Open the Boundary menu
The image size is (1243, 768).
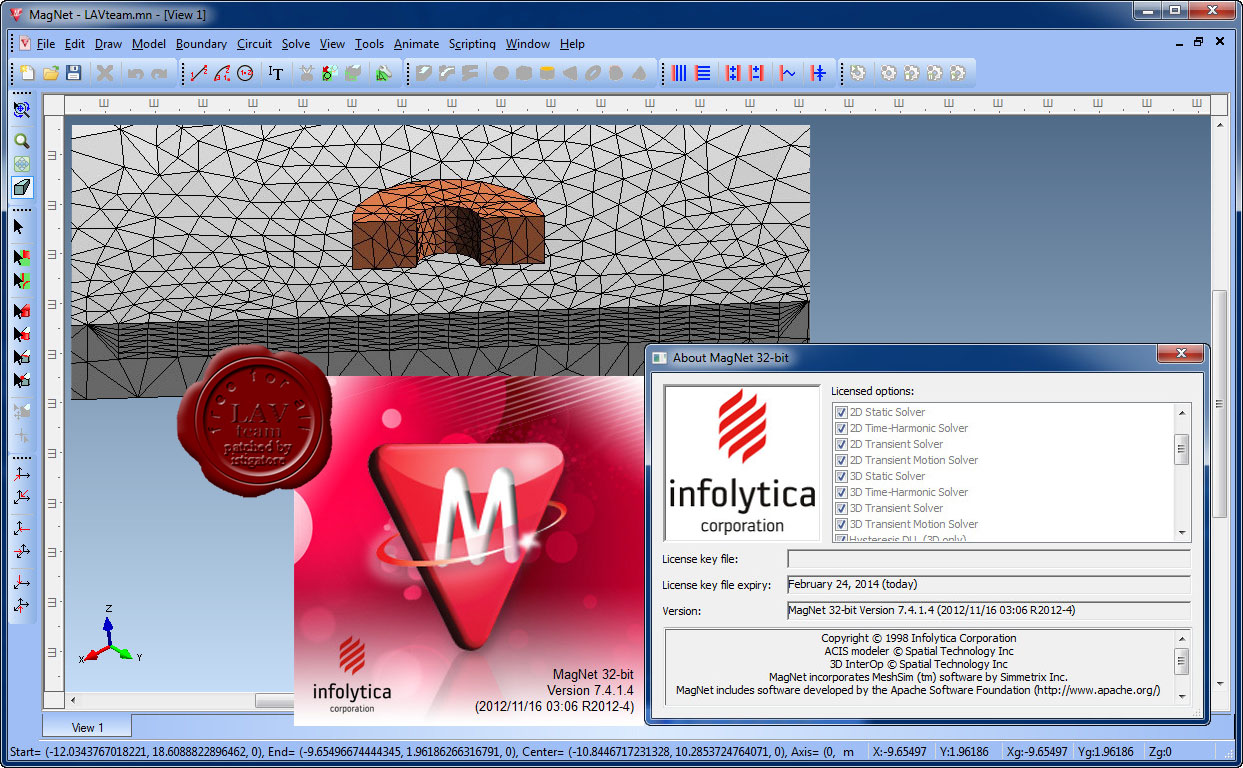pos(201,44)
